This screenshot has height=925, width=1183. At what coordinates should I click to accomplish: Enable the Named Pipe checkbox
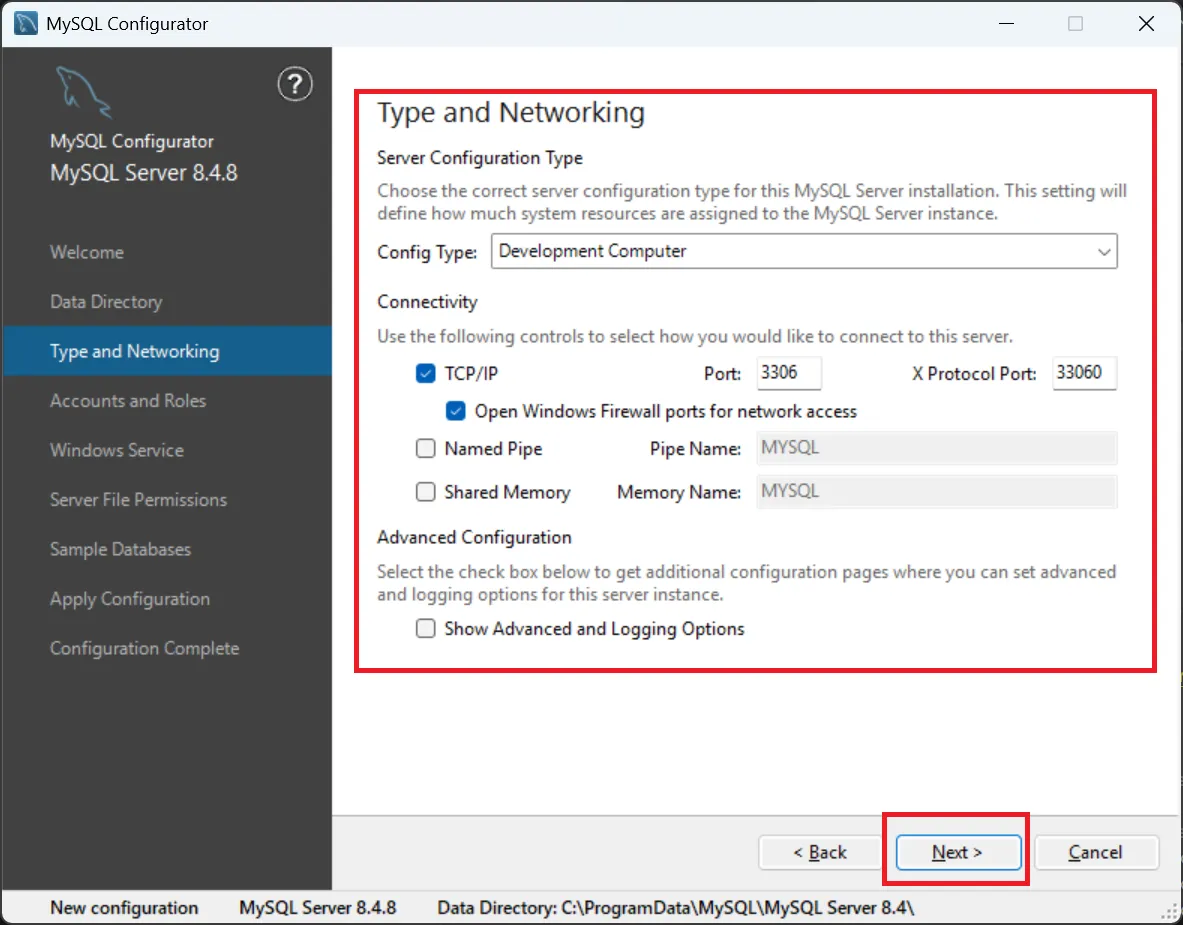426,449
